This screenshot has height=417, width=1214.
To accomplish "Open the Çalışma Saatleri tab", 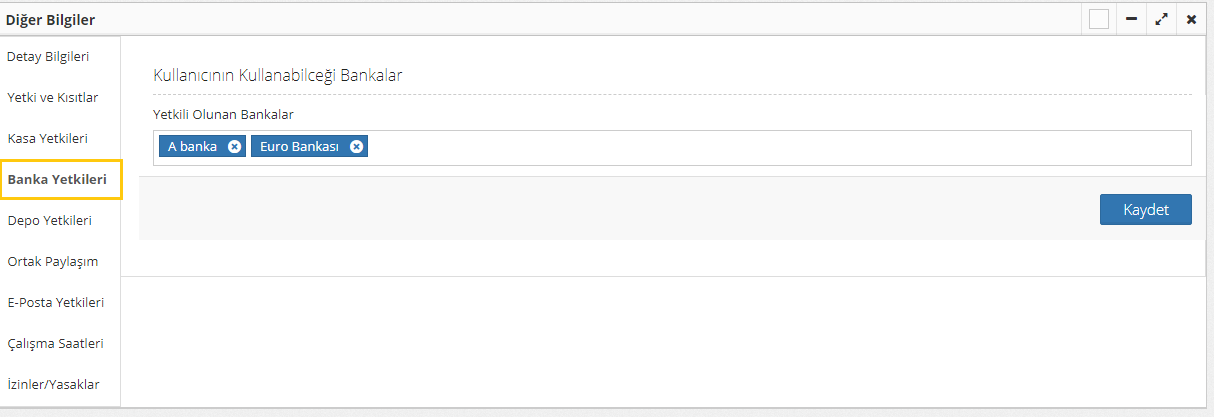I will pos(55,343).
